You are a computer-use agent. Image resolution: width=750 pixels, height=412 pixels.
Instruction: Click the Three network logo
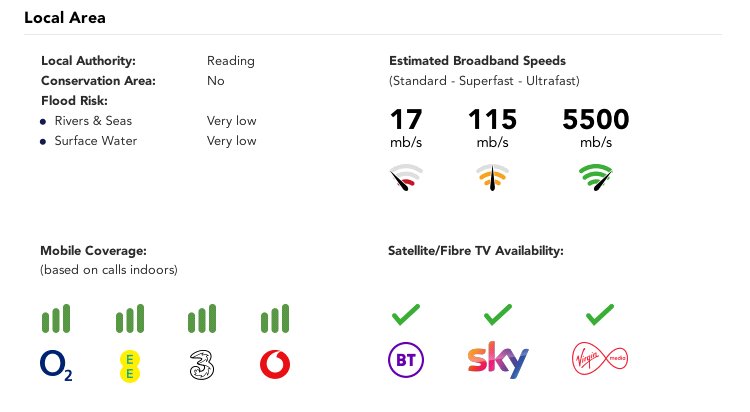[x=202, y=365]
